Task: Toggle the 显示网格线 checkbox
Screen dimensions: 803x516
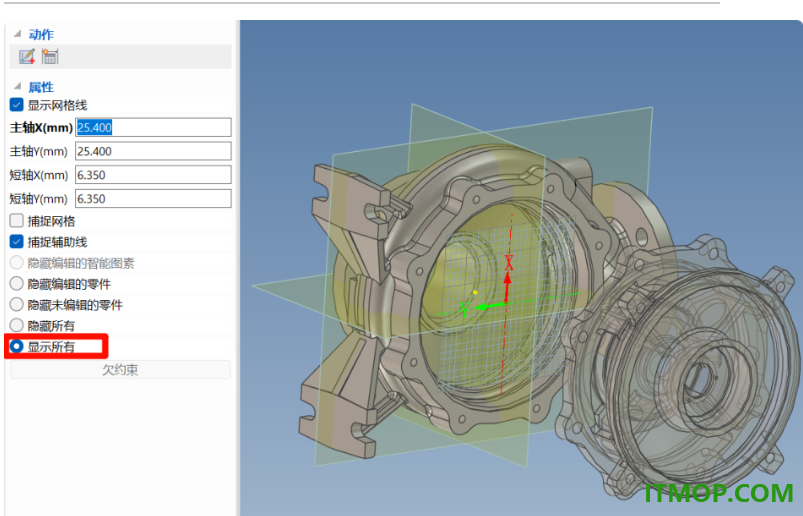Action: point(16,105)
